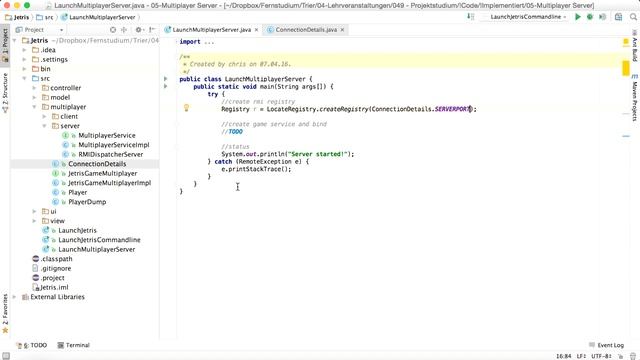Run the LaunchJetrisCommandline configuration

(578, 17)
